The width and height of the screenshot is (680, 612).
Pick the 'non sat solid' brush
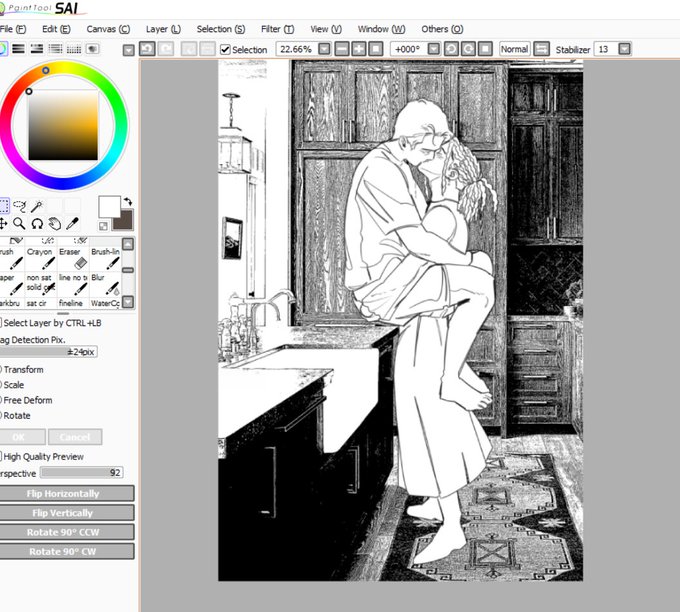(x=41, y=284)
